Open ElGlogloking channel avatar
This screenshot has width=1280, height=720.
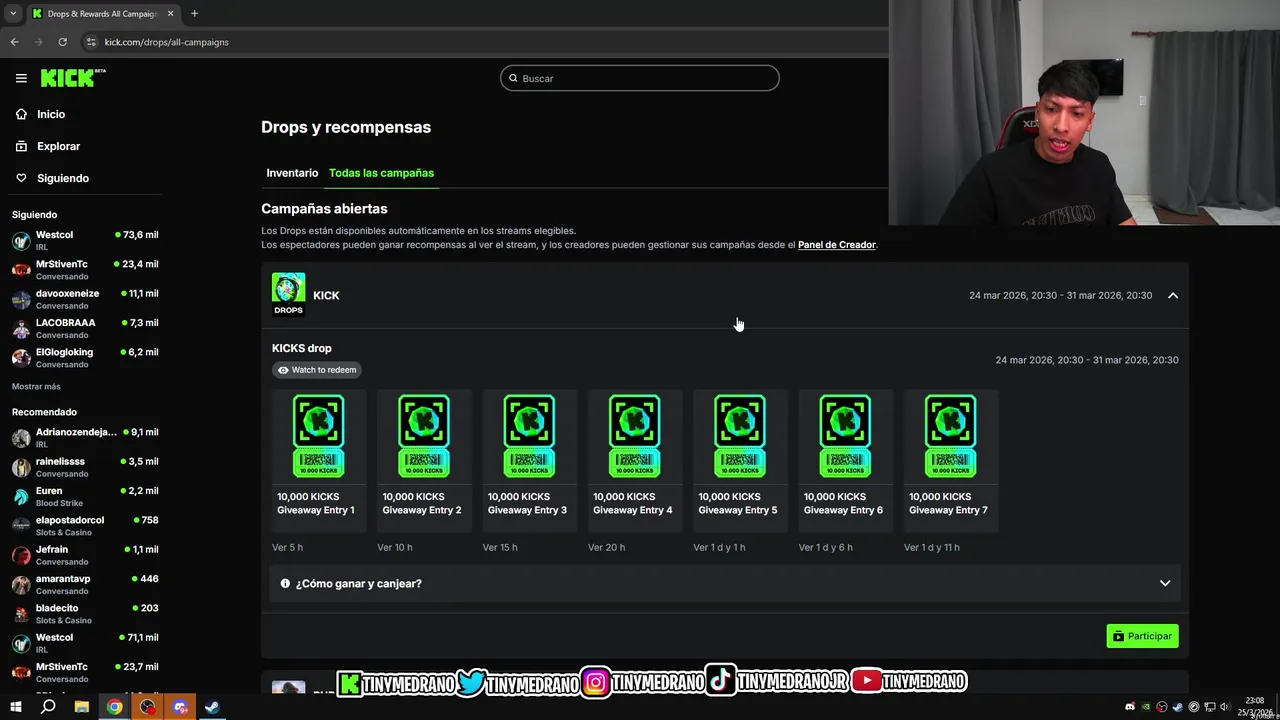[x=21, y=357]
